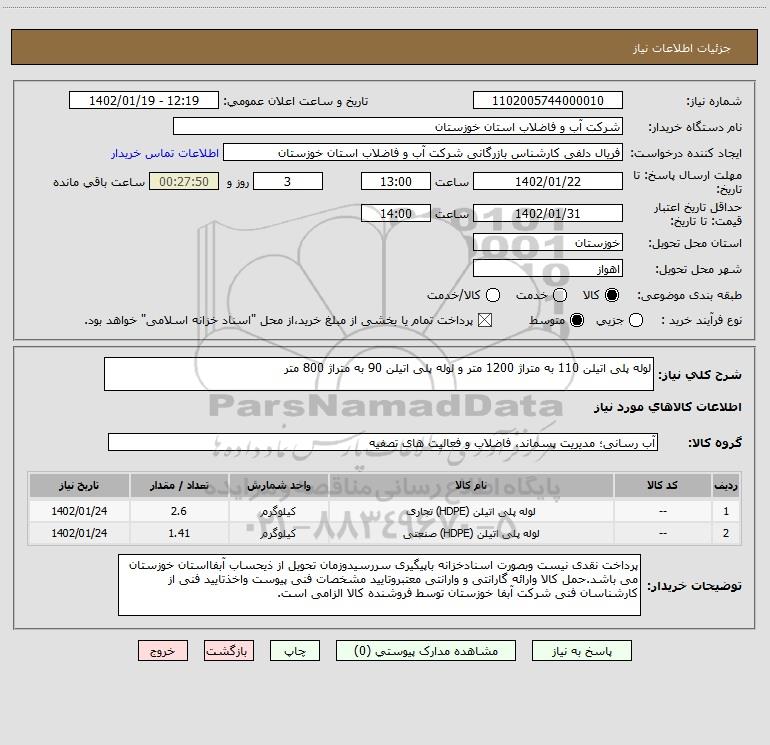Viewport: 770px width, 745px height.
Task: Open the اطلاعات تماس خریدار link
Action: point(165,153)
